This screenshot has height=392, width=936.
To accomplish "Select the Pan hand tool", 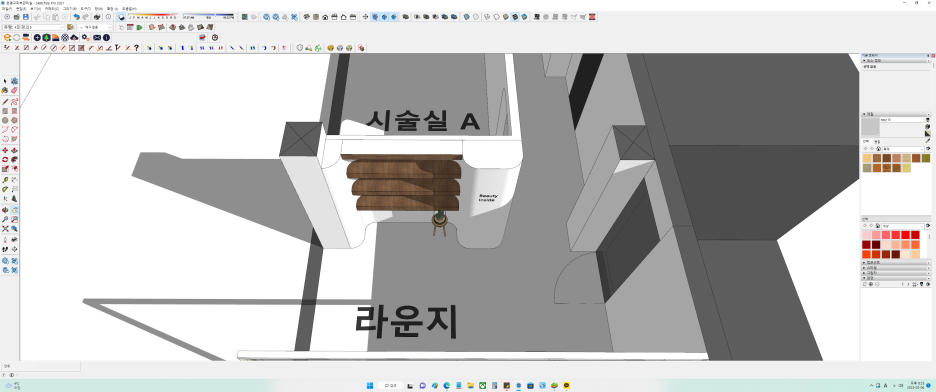I will (14, 209).
